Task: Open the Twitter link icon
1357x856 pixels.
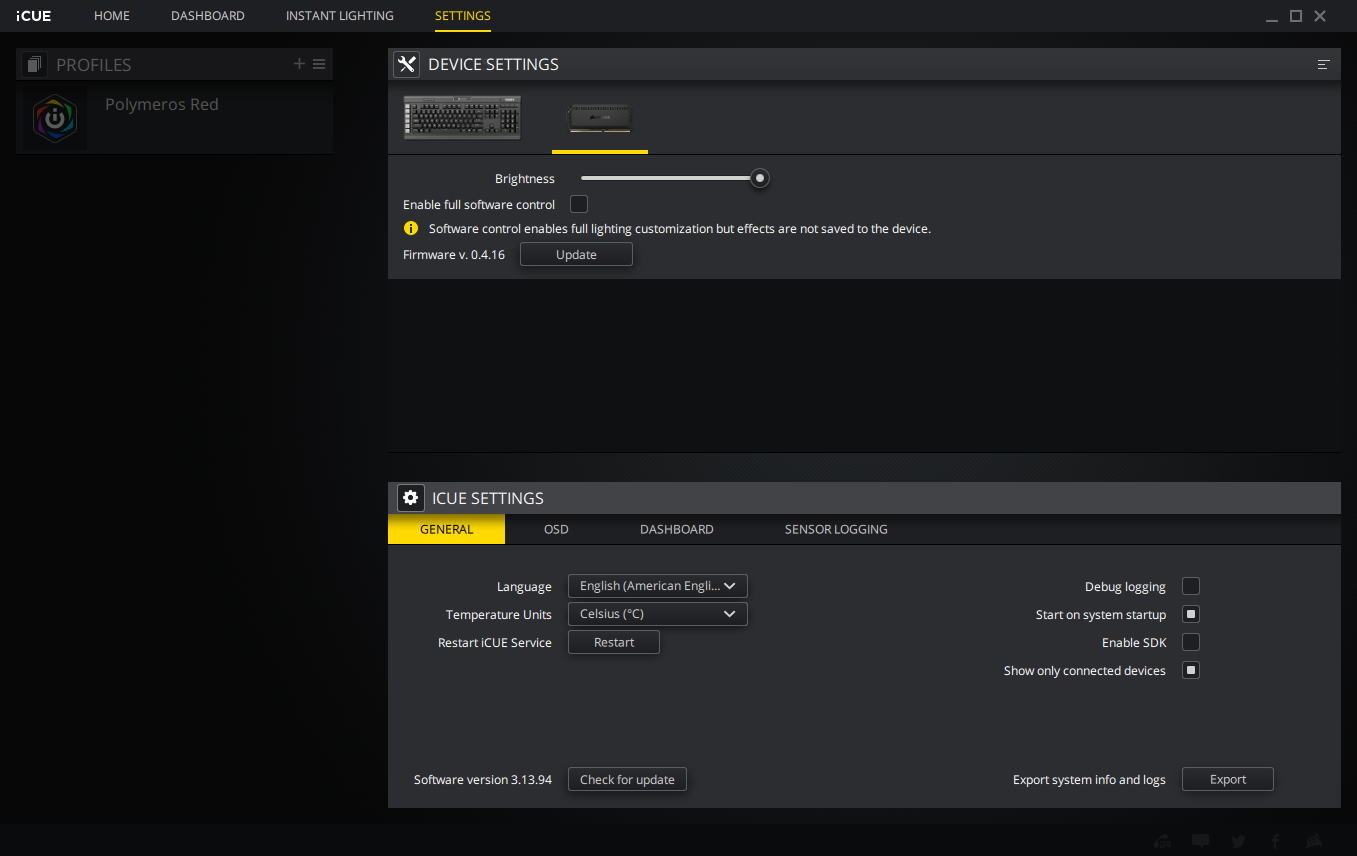Action: tap(1238, 841)
